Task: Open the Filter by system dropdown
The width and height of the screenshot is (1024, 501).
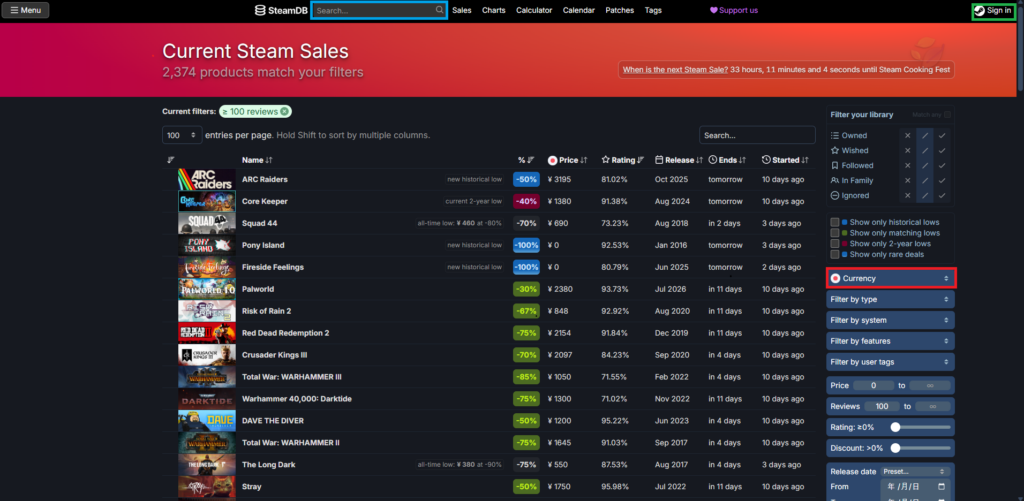Action: tap(891, 321)
